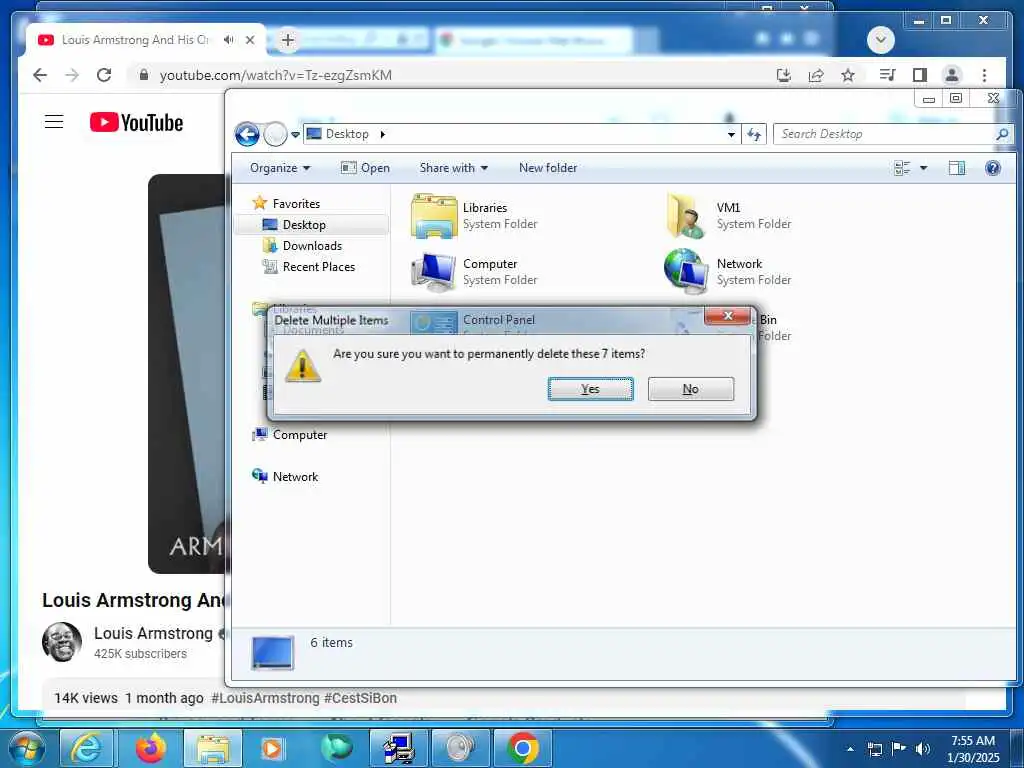Select the Computer system folder icon
Screen dimensions: 1024x768
[434, 272]
